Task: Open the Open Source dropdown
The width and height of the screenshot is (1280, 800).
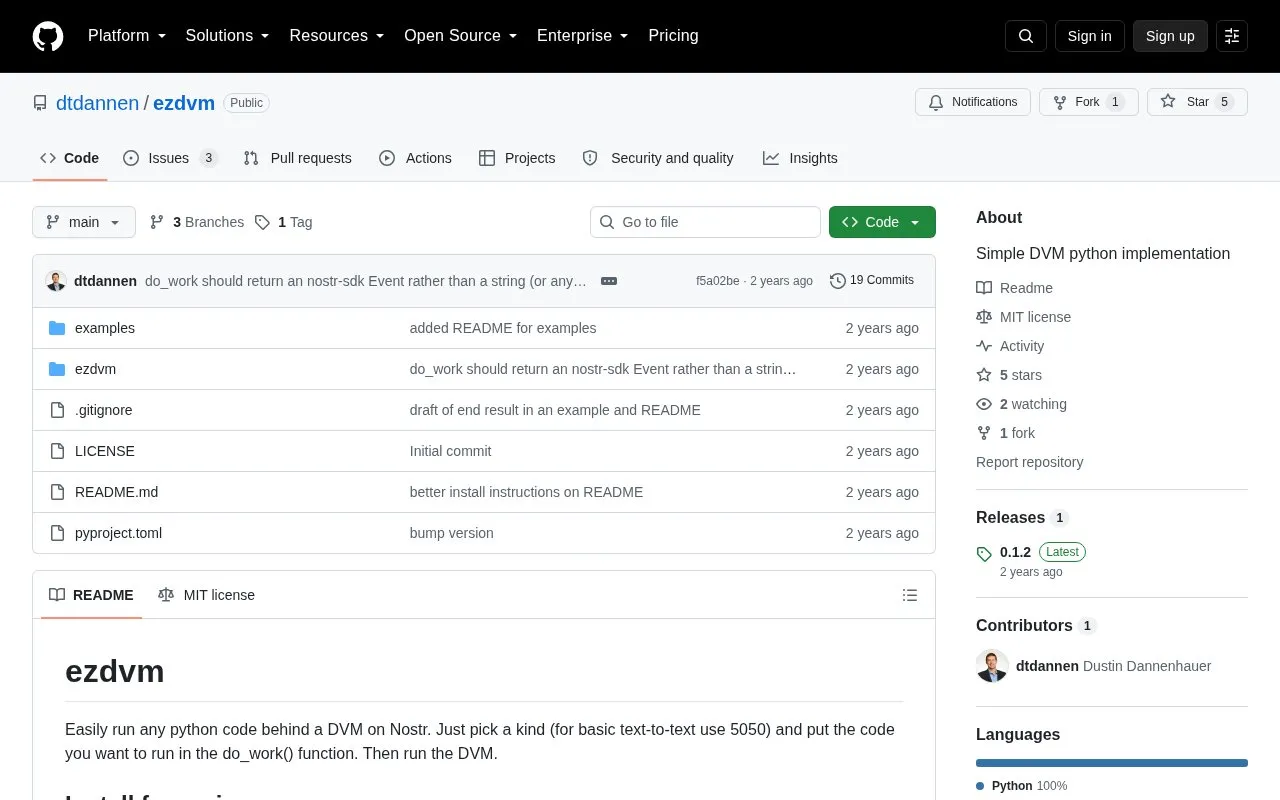Action: click(x=461, y=36)
